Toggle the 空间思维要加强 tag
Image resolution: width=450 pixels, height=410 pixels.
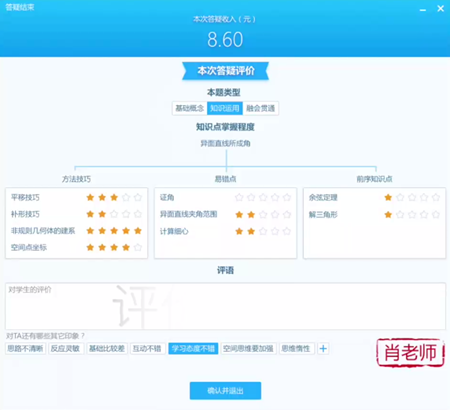(248, 349)
